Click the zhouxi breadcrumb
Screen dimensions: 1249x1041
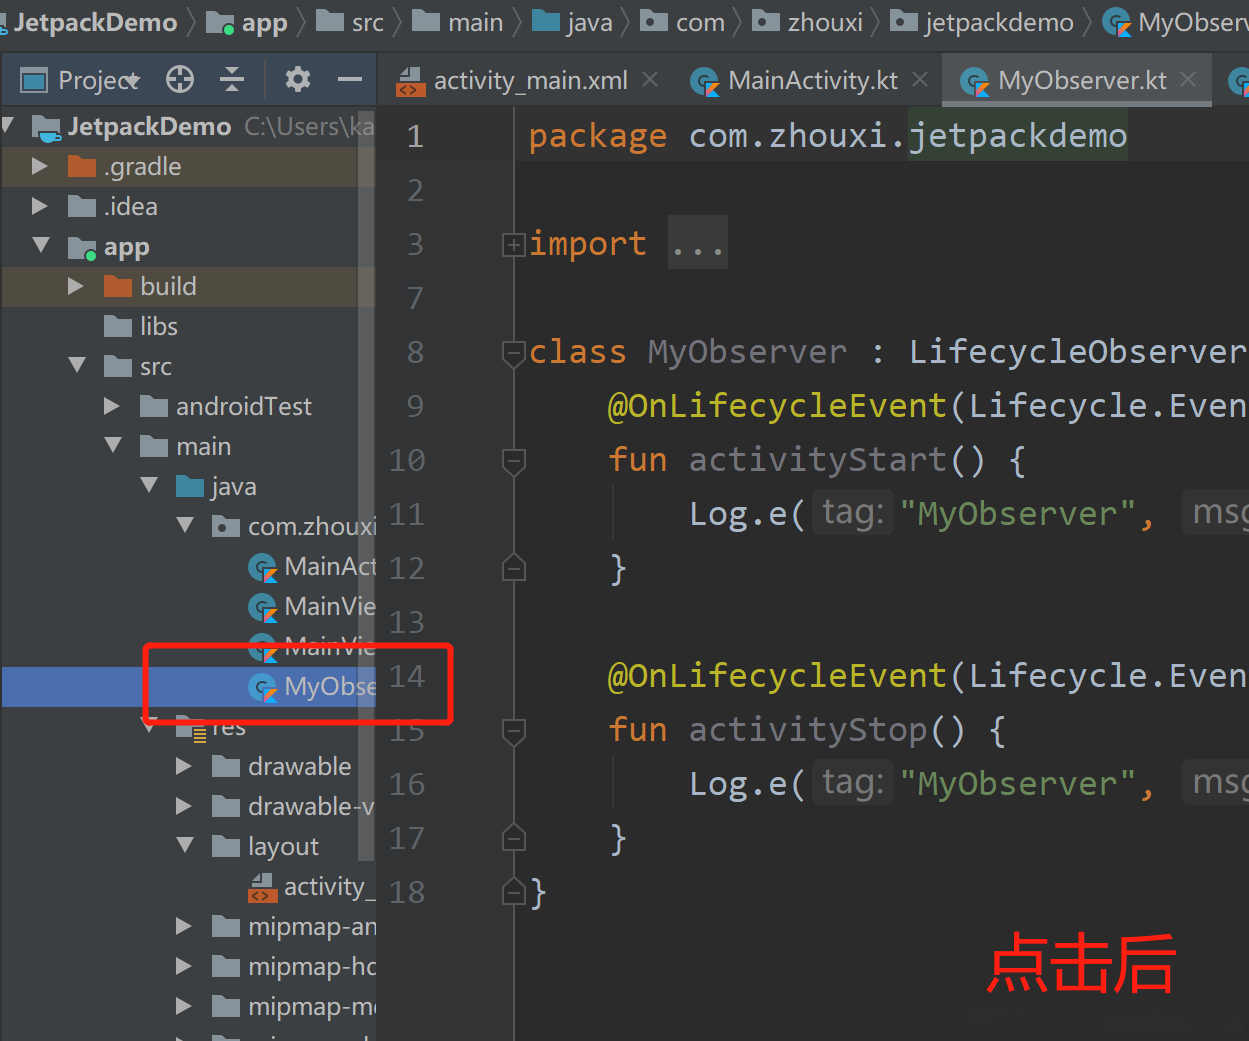(x=808, y=22)
